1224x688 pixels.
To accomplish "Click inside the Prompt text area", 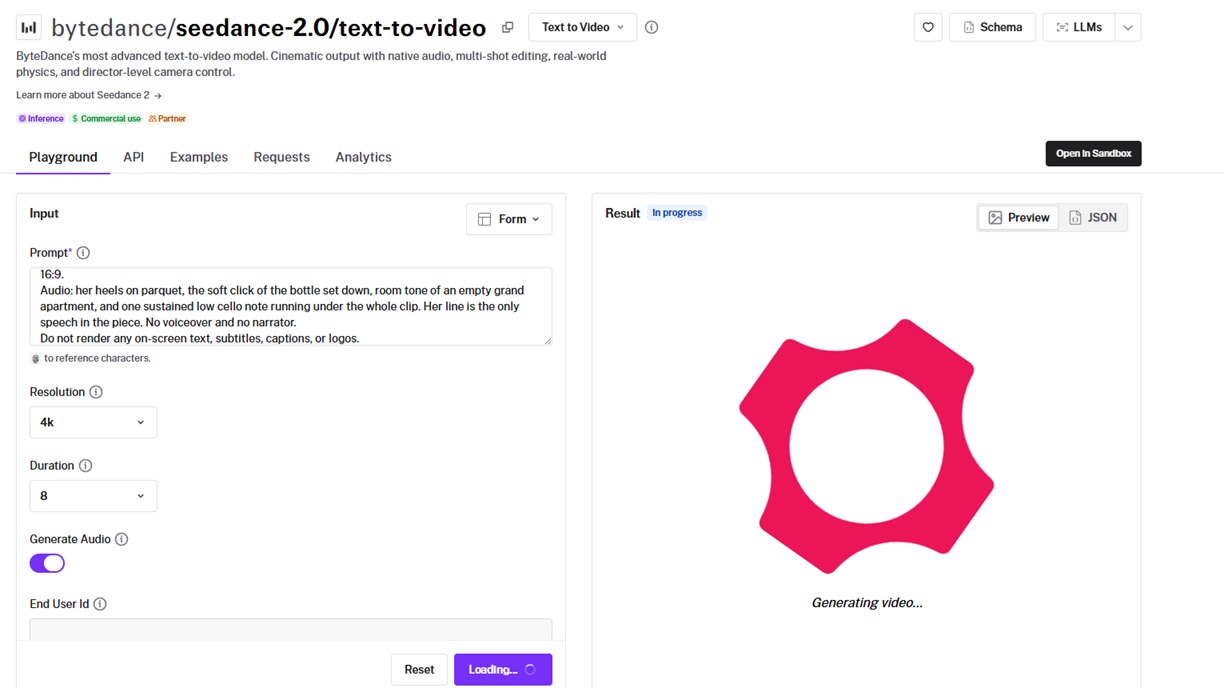I will pyautogui.click(x=291, y=306).
